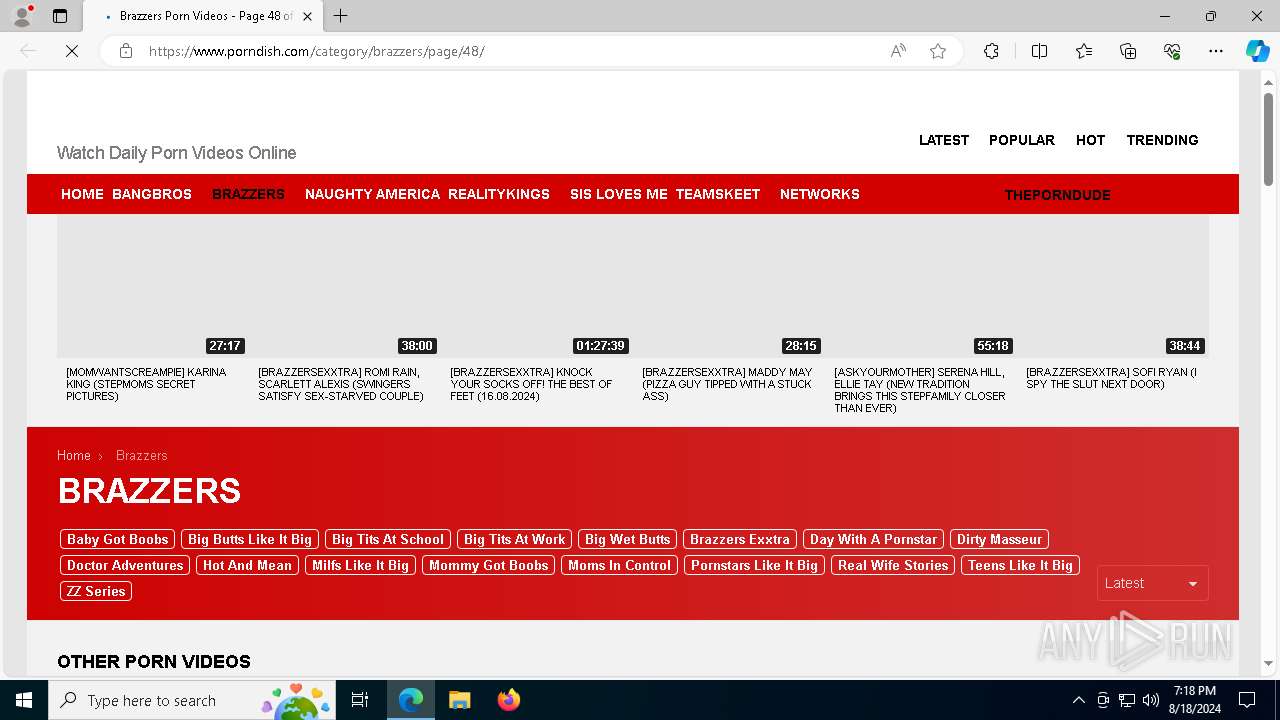Open Task View on taskbar

coord(360,700)
